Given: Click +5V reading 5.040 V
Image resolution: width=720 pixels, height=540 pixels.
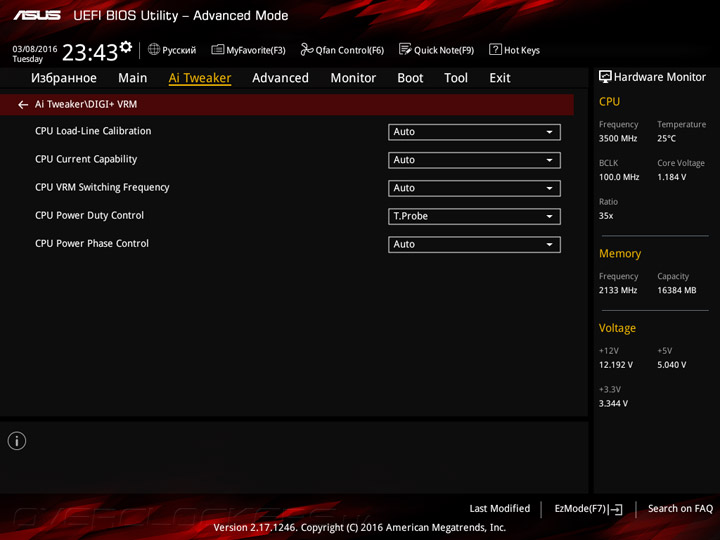Looking at the screenshot, I should coord(672,365).
